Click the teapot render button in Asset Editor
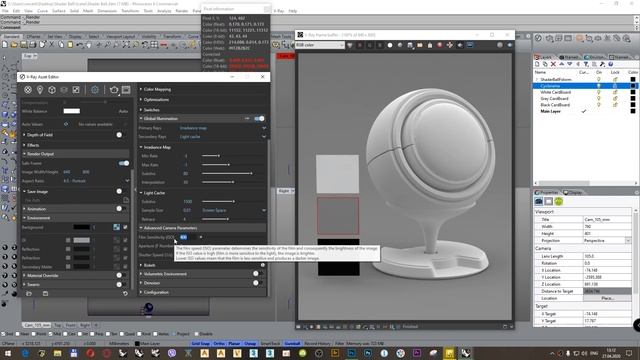The height and width of the screenshot is (360, 640). (114, 90)
